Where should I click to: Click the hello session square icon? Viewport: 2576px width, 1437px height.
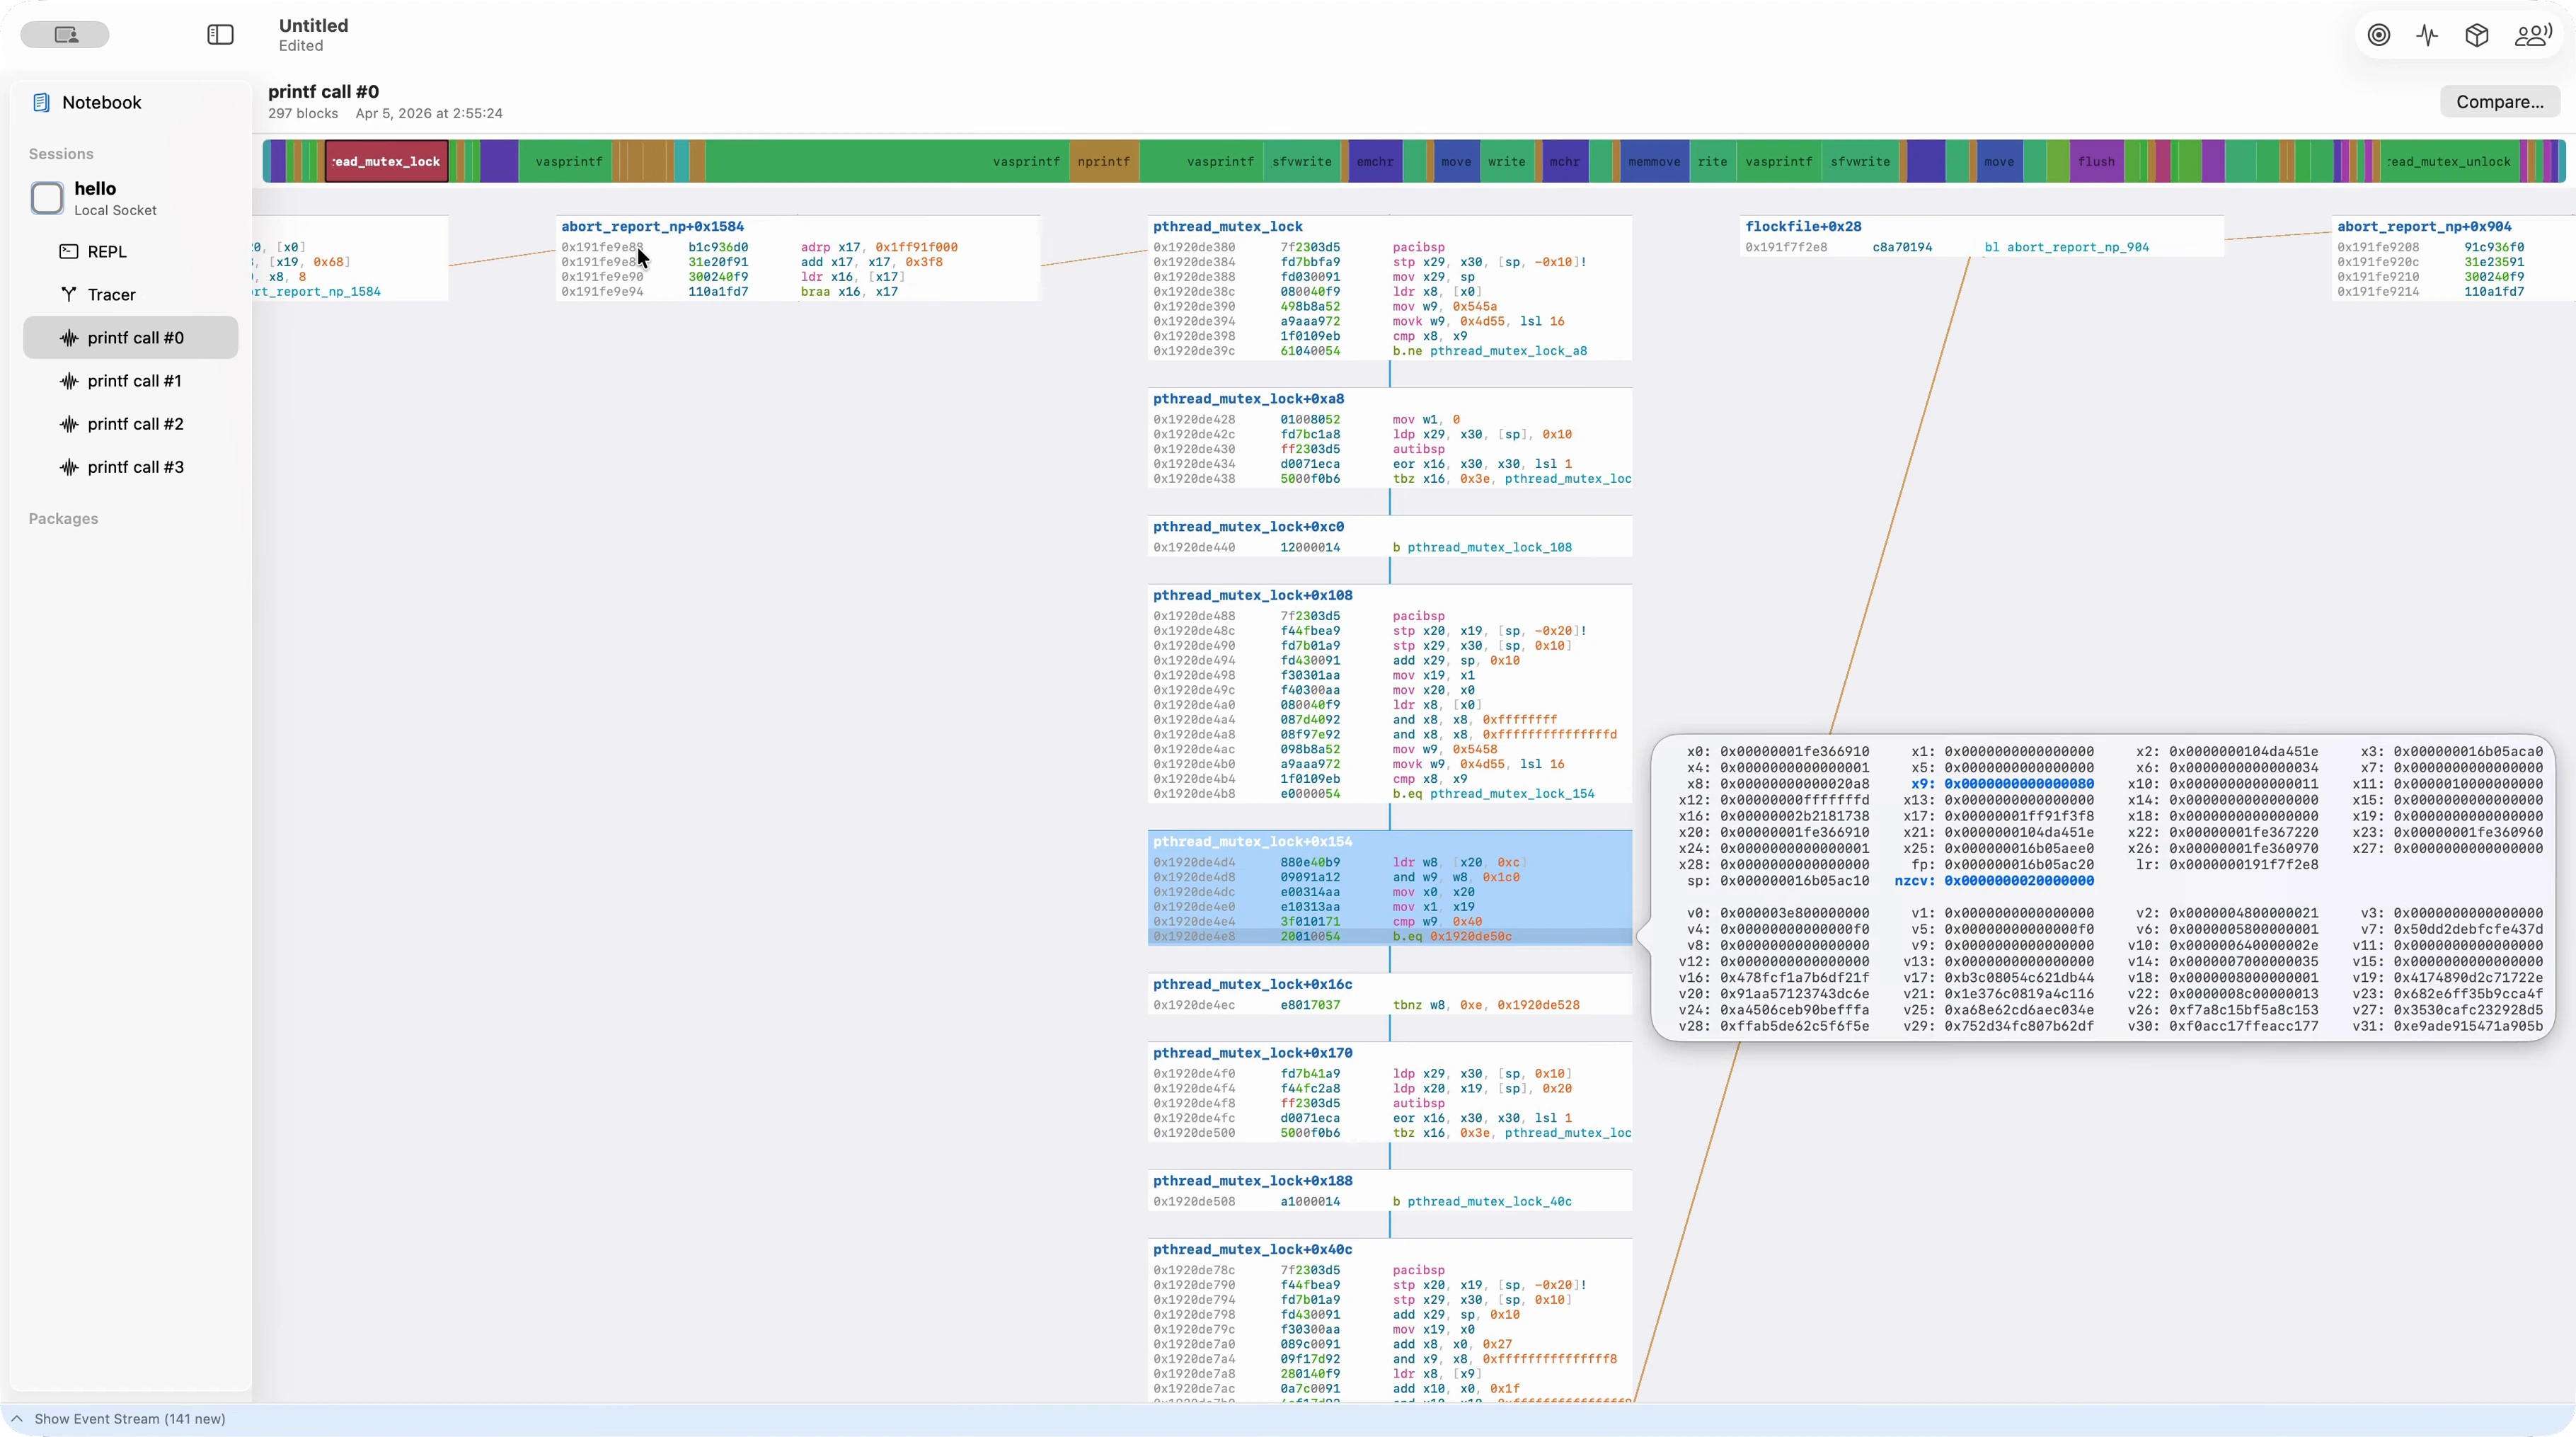[47, 198]
